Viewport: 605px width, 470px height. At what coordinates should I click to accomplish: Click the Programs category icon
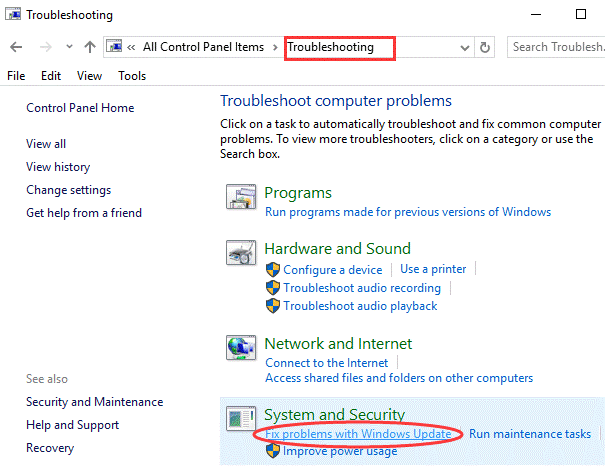pyautogui.click(x=241, y=198)
